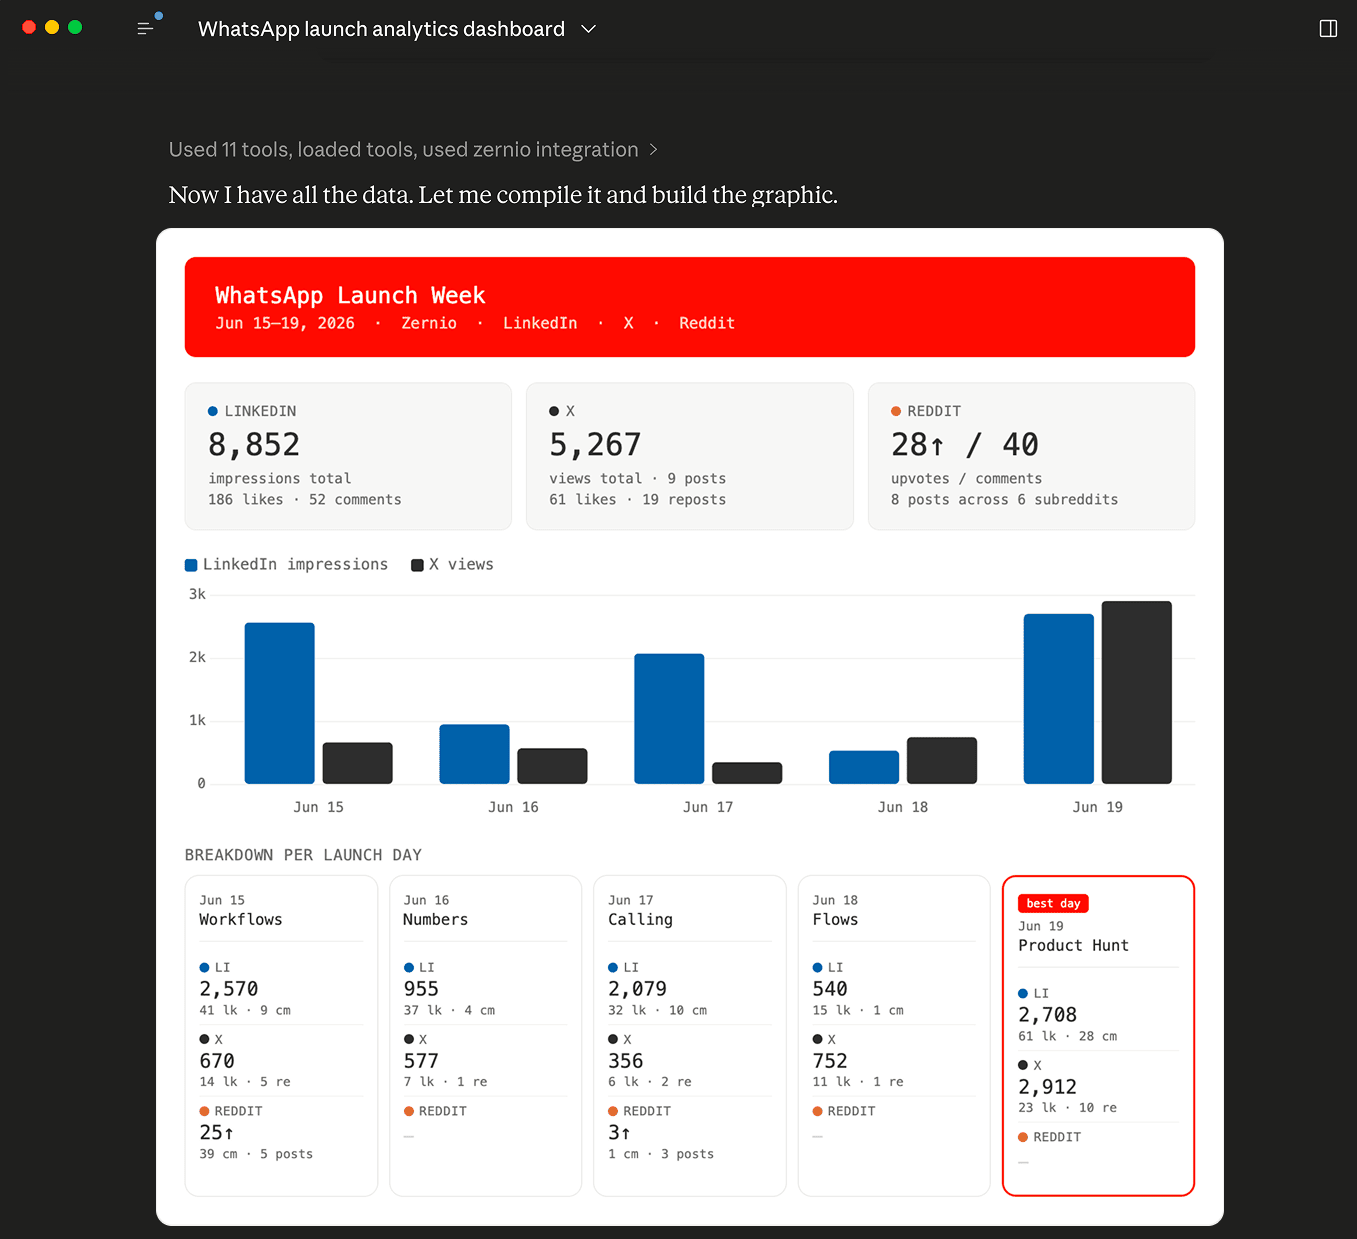Click the Jun 19 dark X bar
The height and width of the screenshot is (1239, 1357).
1137,692
